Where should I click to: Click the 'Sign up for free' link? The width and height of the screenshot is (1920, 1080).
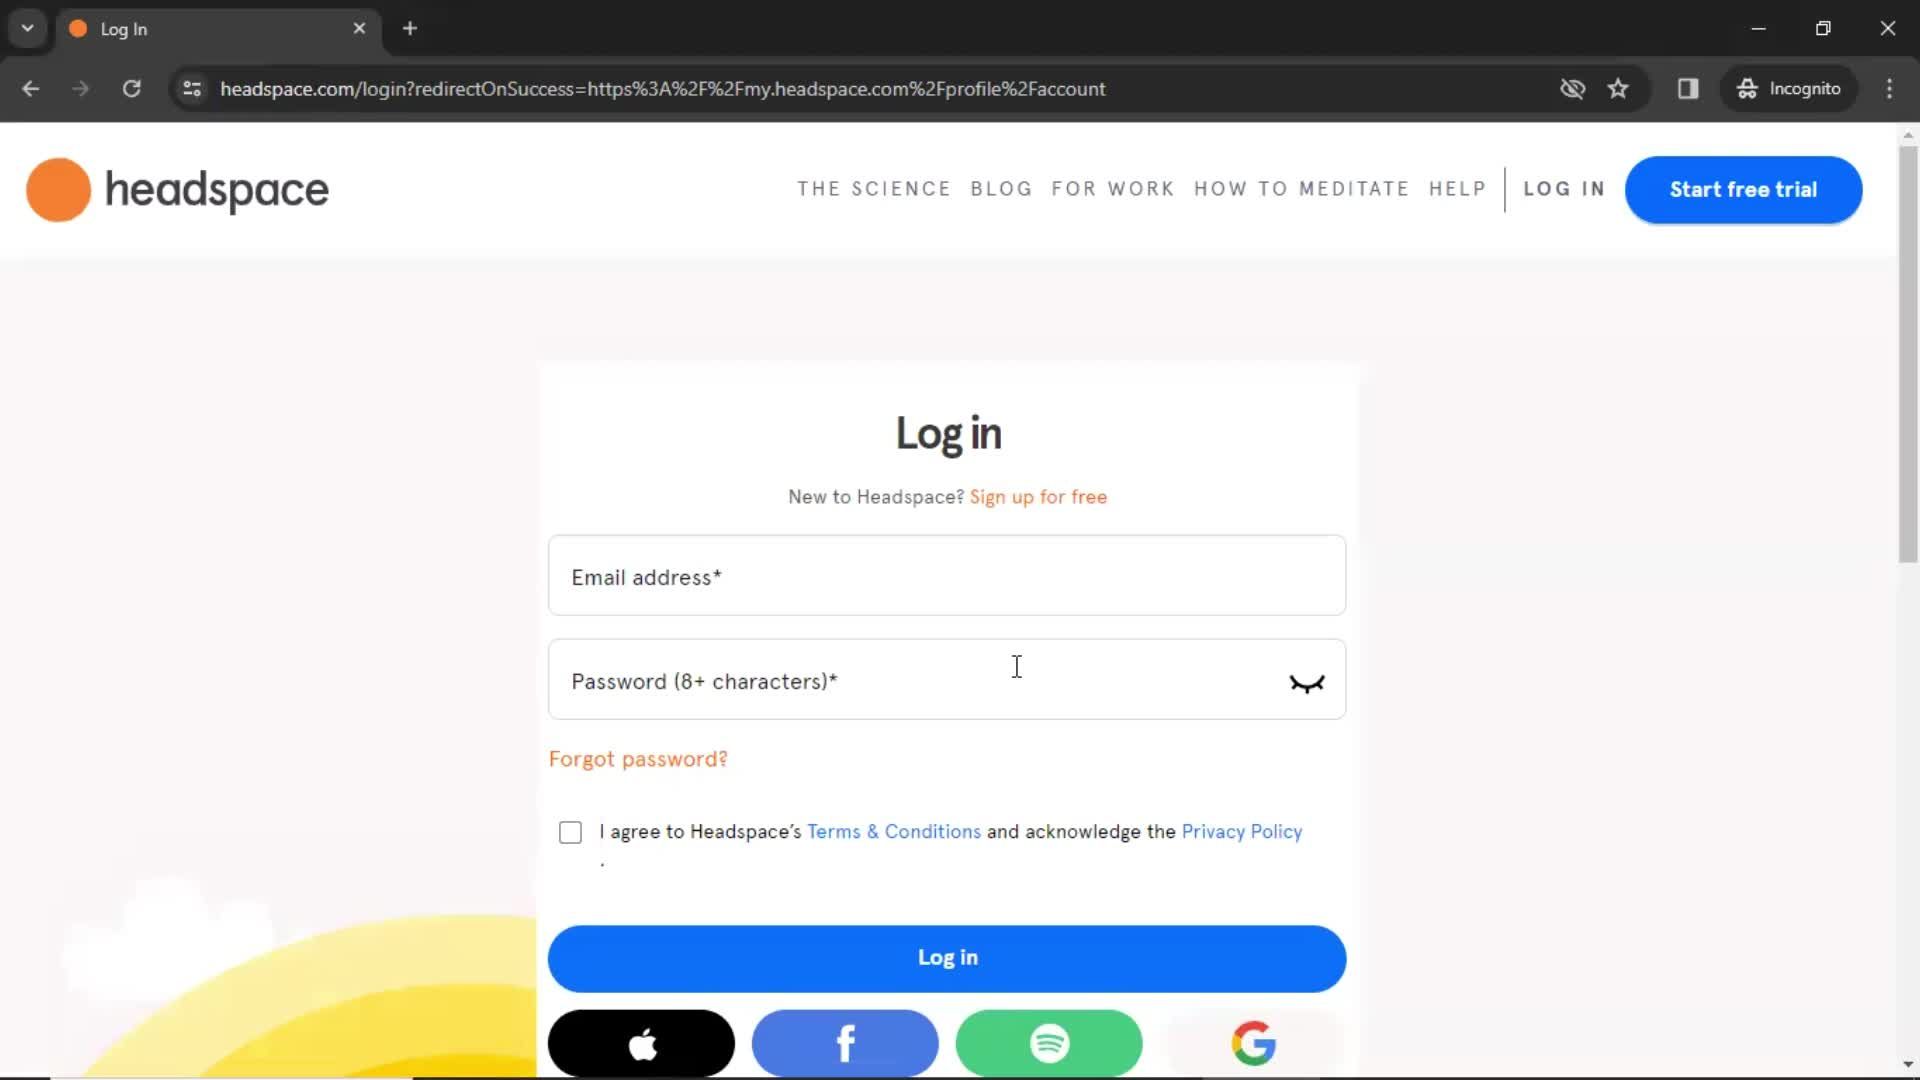pyautogui.click(x=1039, y=497)
